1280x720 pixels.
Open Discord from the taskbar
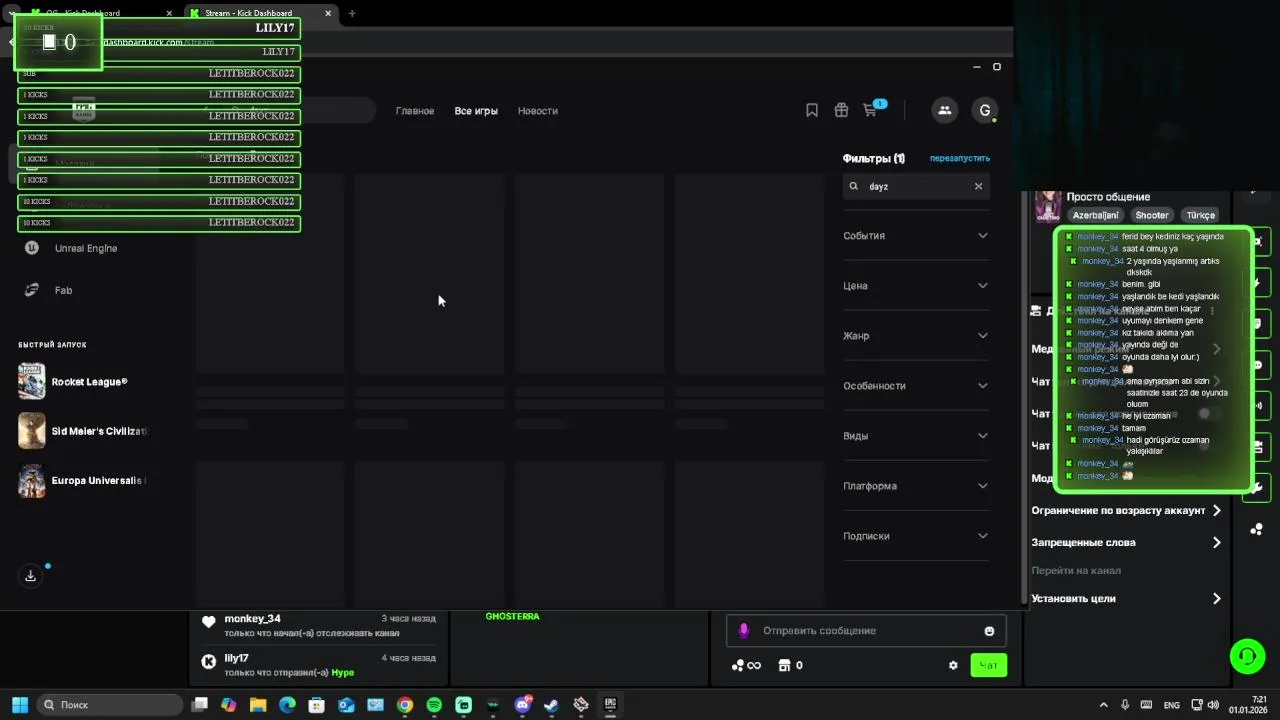pos(522,705)
